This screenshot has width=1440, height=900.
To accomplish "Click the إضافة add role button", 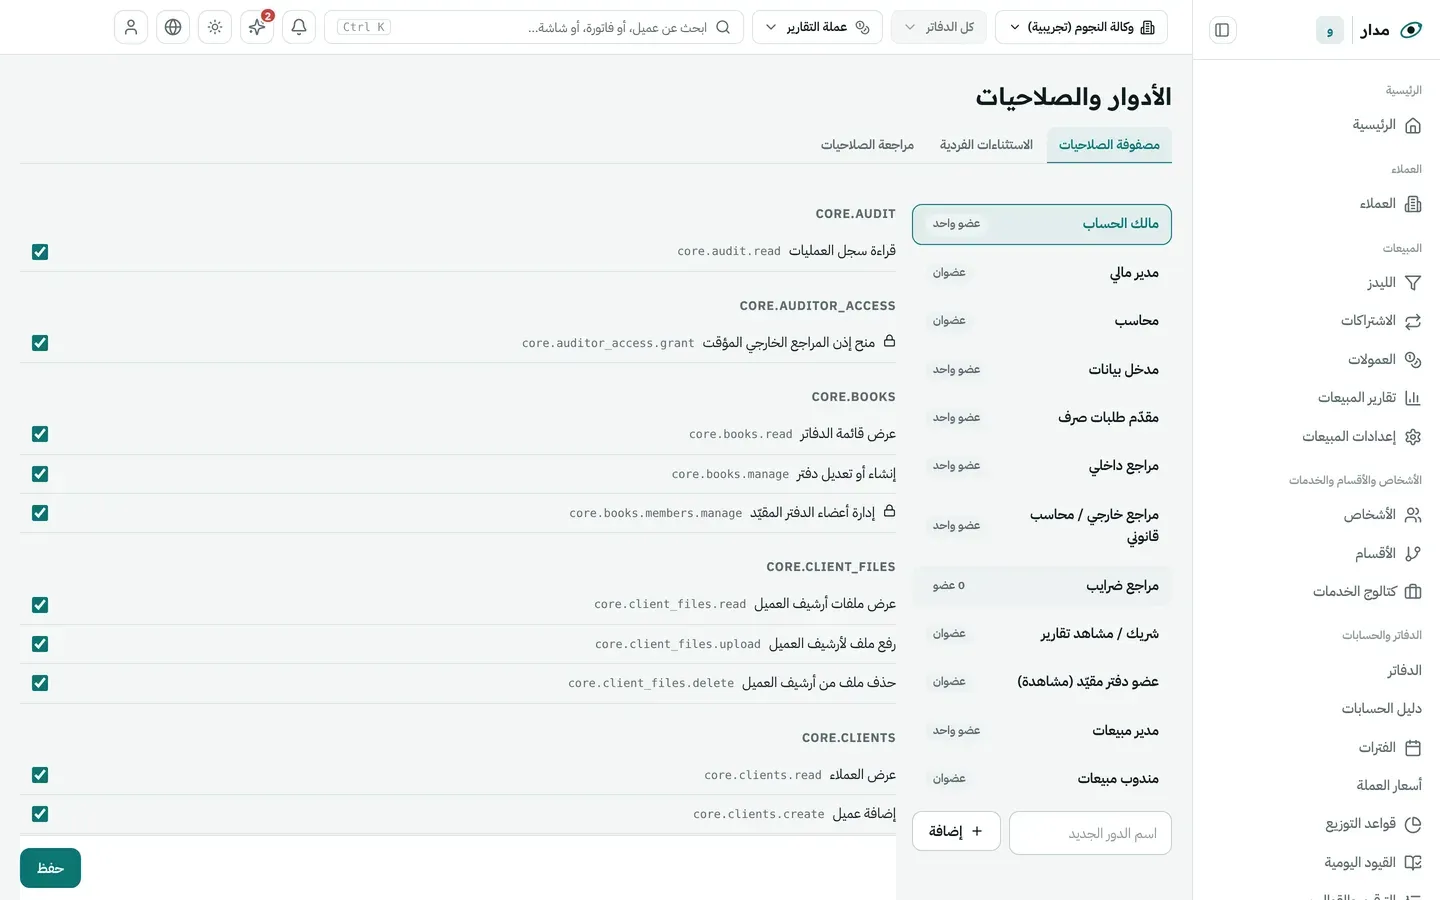I will tap(956, 831).
